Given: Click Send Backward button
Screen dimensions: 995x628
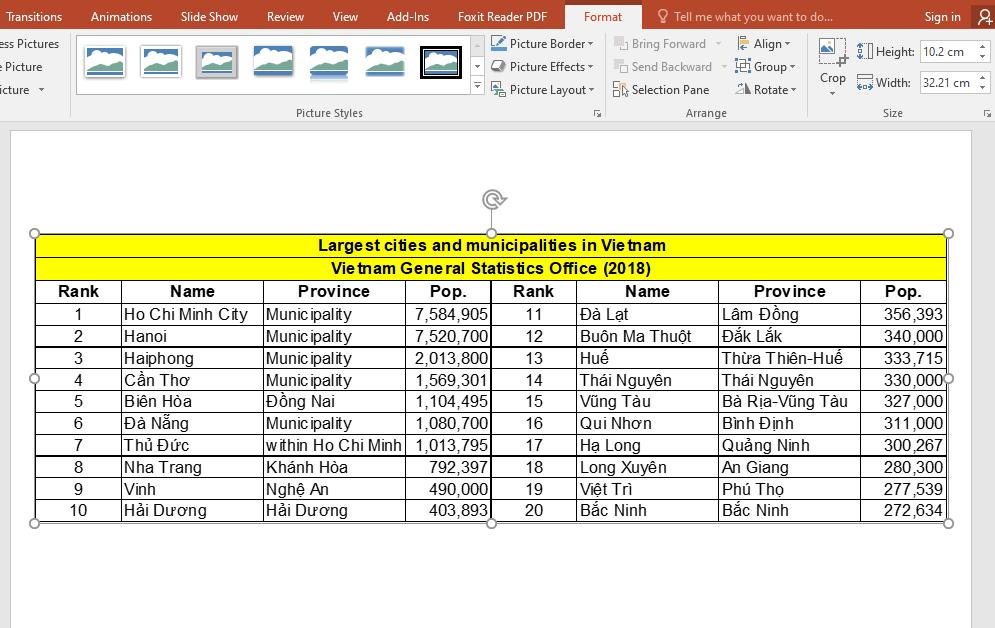Looking at the screenshot, I should coord(662,67).
